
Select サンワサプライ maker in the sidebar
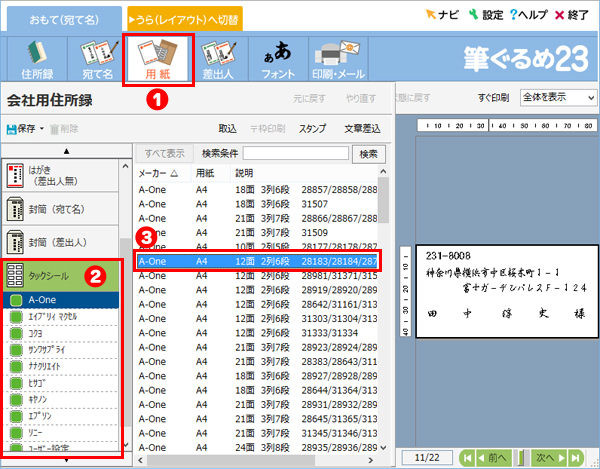click(61, 350)
